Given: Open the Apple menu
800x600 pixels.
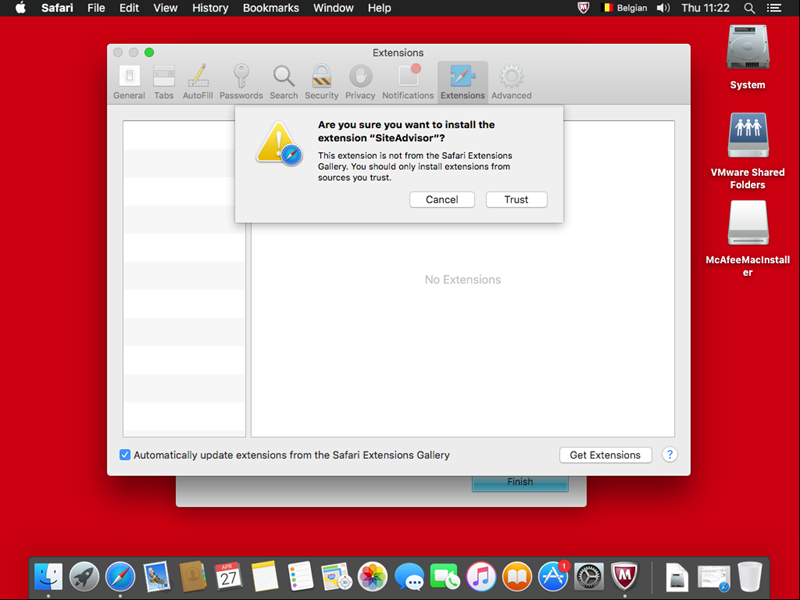Looking at the screenshot, I should (20, 8).
